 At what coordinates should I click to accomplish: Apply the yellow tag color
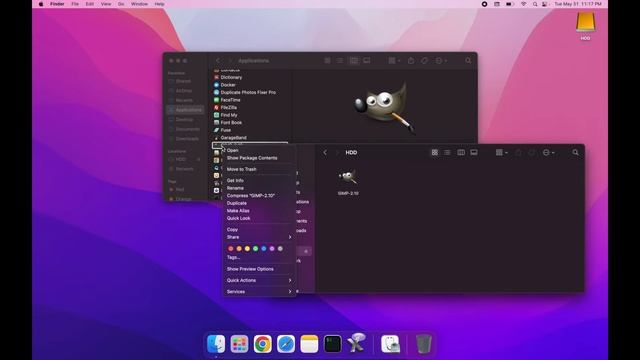(247, 249)
